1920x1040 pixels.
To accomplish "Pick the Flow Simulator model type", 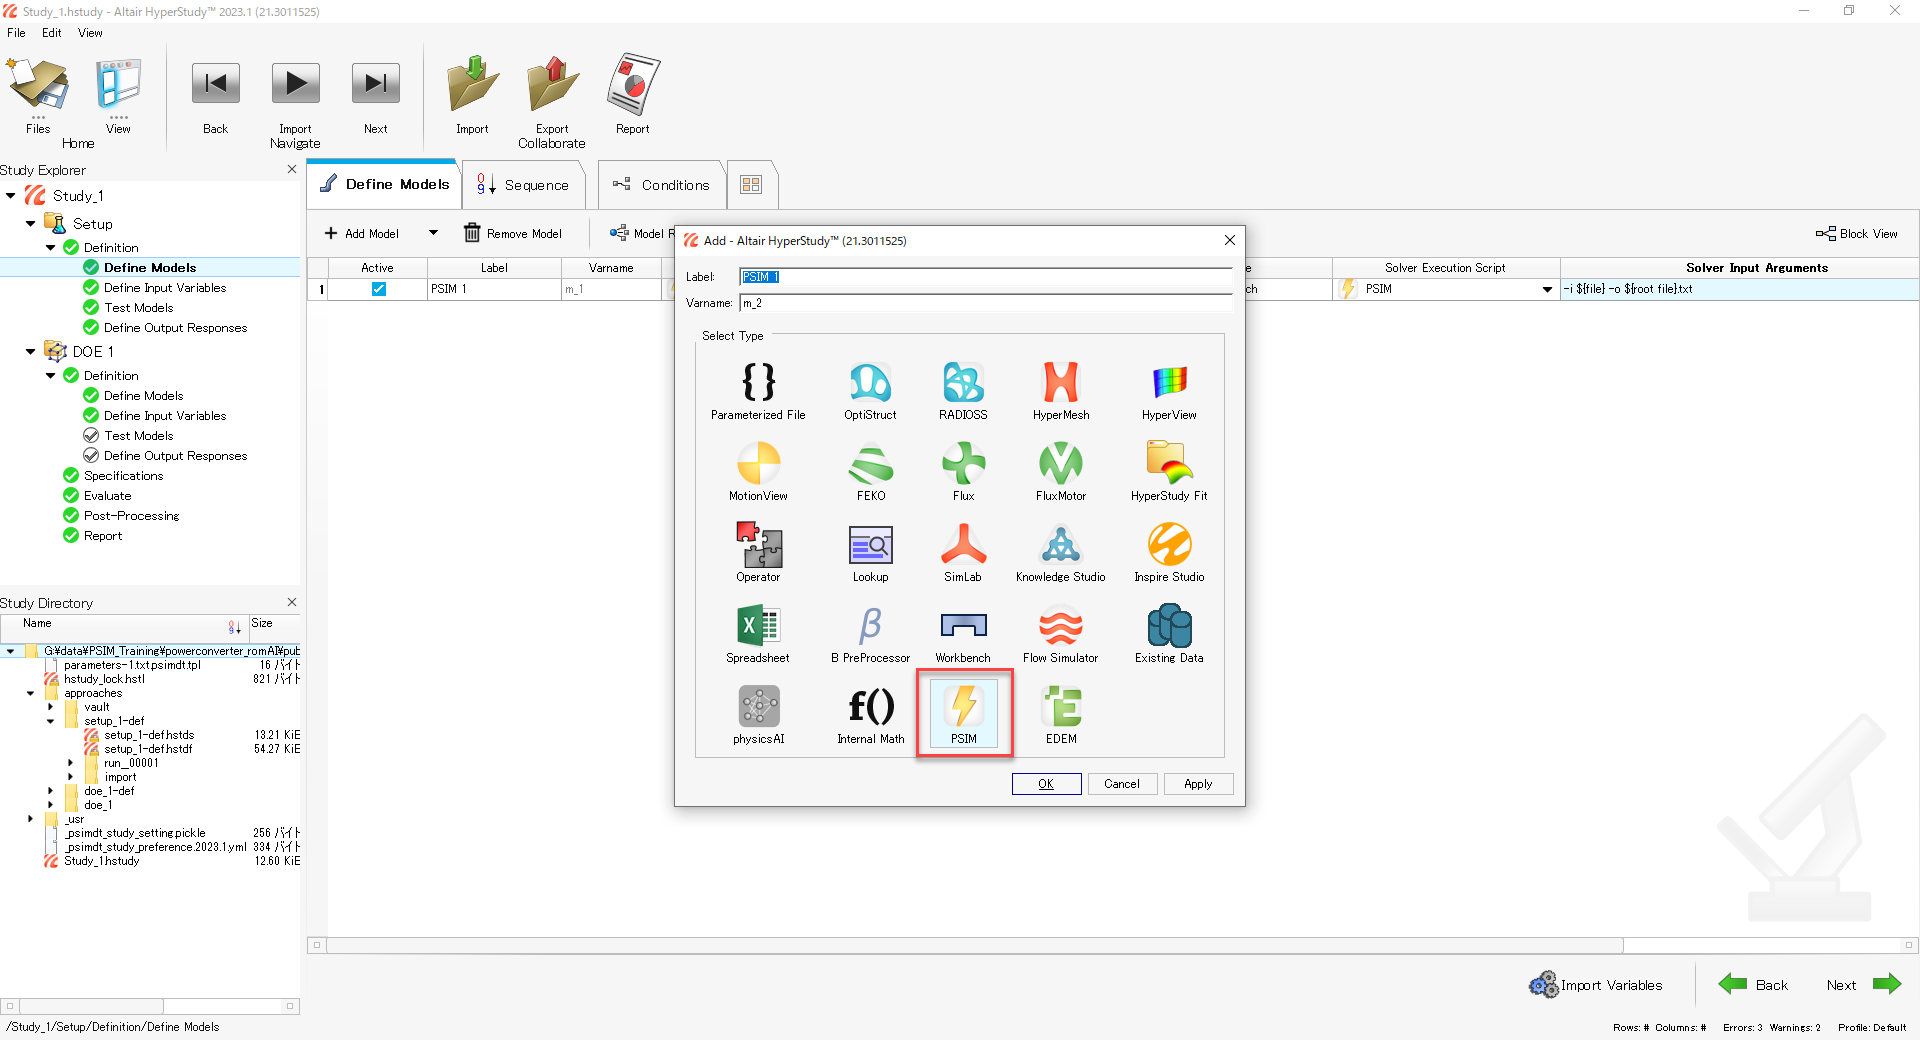I will click(x=1061, y=634).
